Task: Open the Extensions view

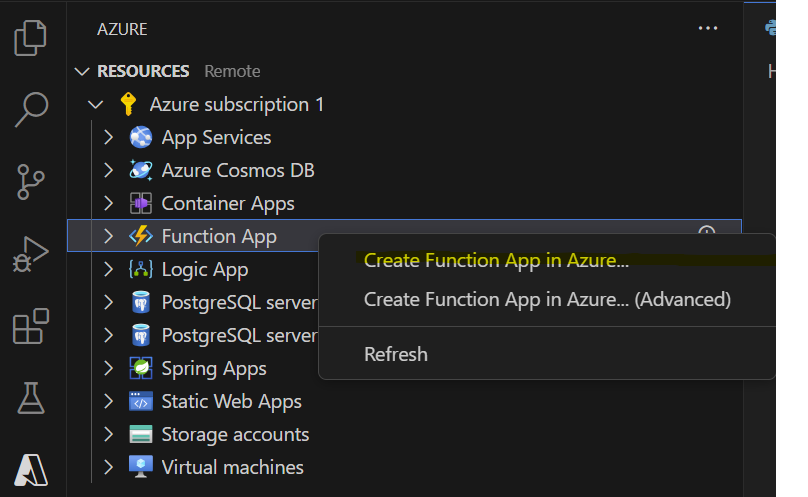Action: click(x=31, y=326)
